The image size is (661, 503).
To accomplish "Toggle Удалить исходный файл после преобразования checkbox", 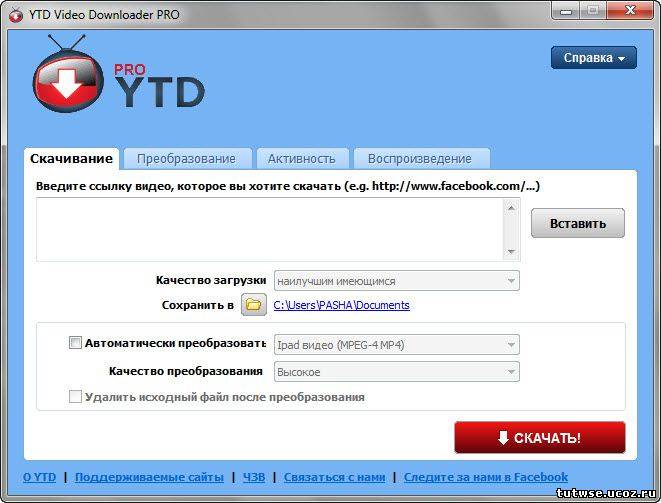I will (75, 397).
